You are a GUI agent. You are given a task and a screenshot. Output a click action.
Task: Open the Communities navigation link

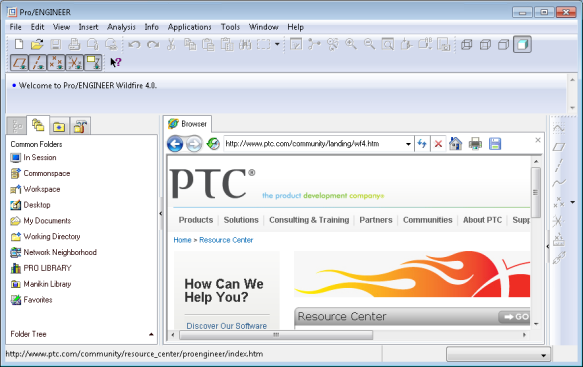pos(428,220)
